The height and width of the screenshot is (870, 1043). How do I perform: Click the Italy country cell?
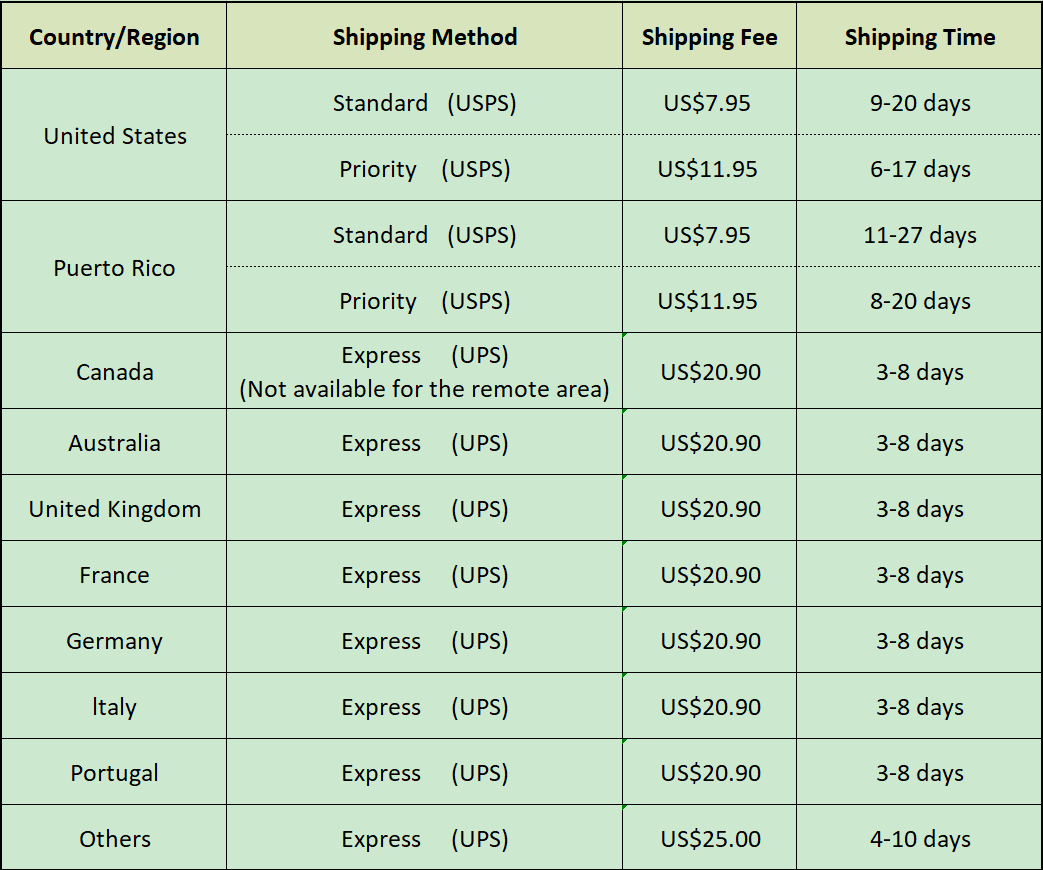click(114, 707)
